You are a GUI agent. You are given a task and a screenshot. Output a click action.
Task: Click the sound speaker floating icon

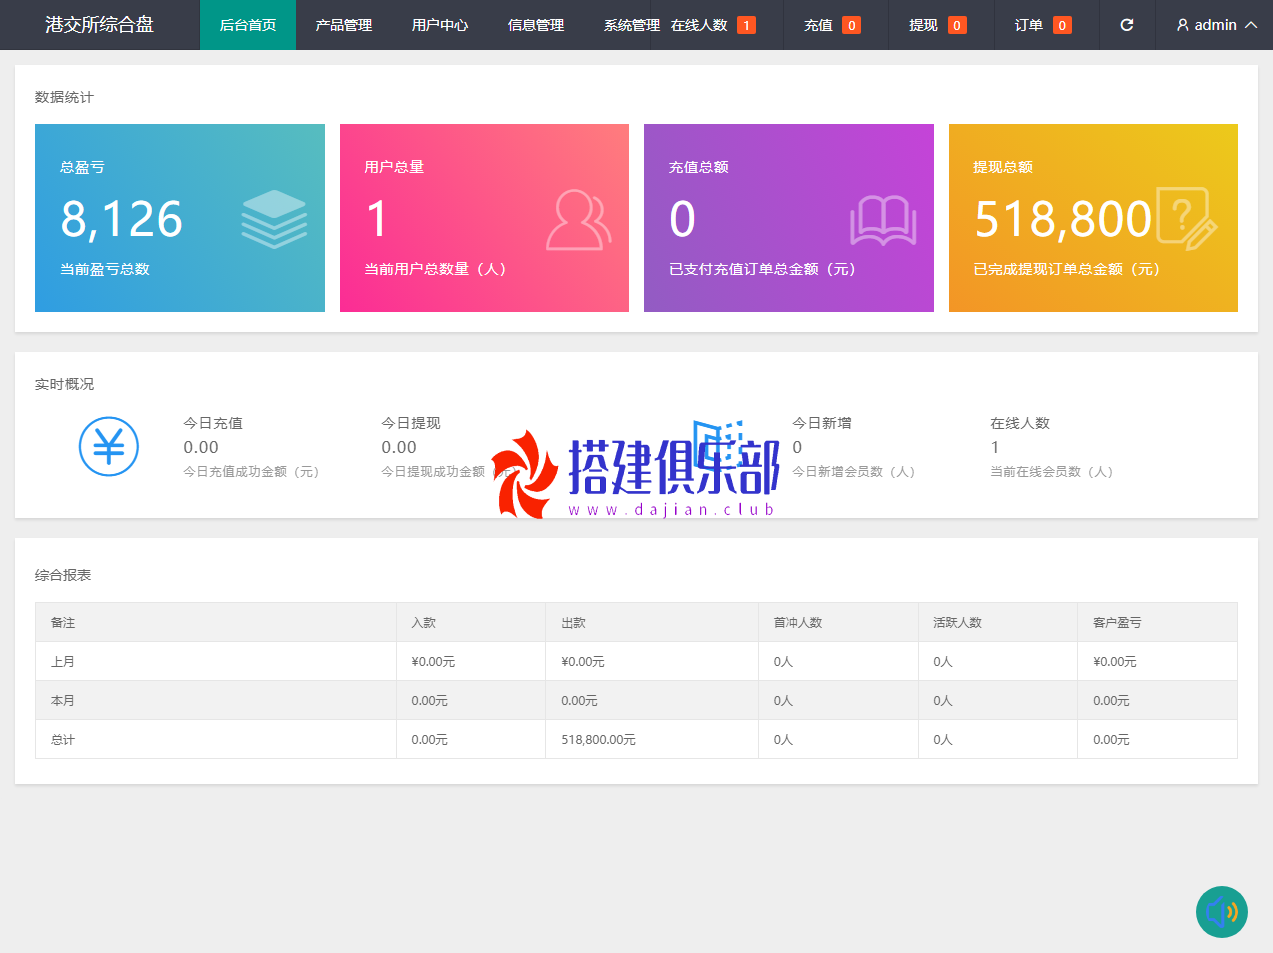(1222, 912)
